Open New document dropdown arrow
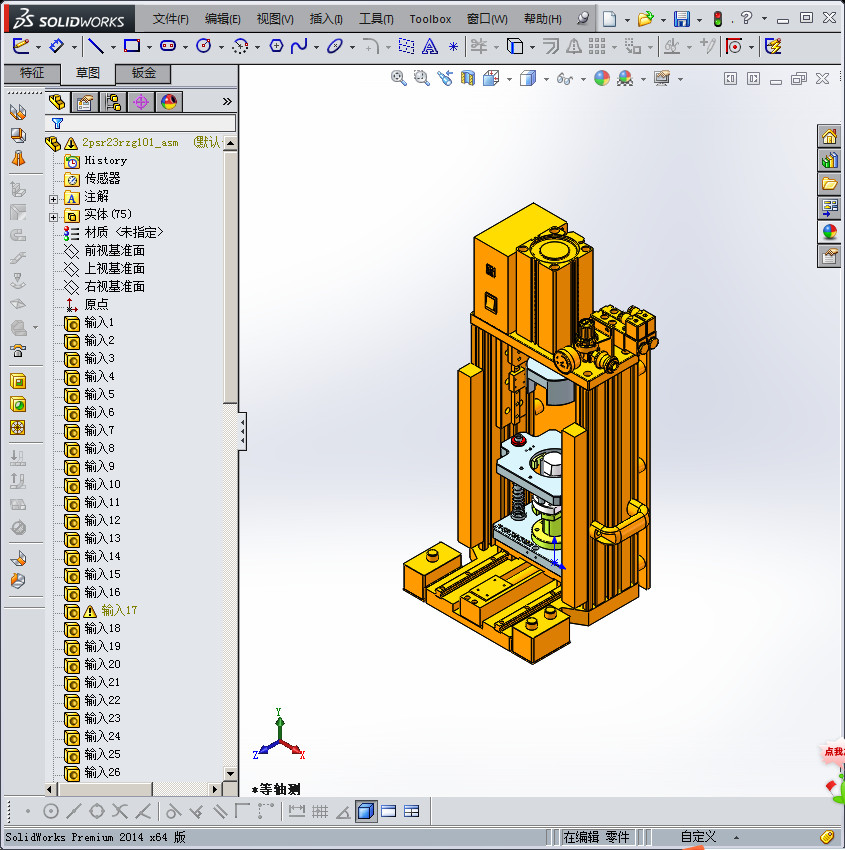The height and width of the screenshot is (850, 845). tap(627, 20)
